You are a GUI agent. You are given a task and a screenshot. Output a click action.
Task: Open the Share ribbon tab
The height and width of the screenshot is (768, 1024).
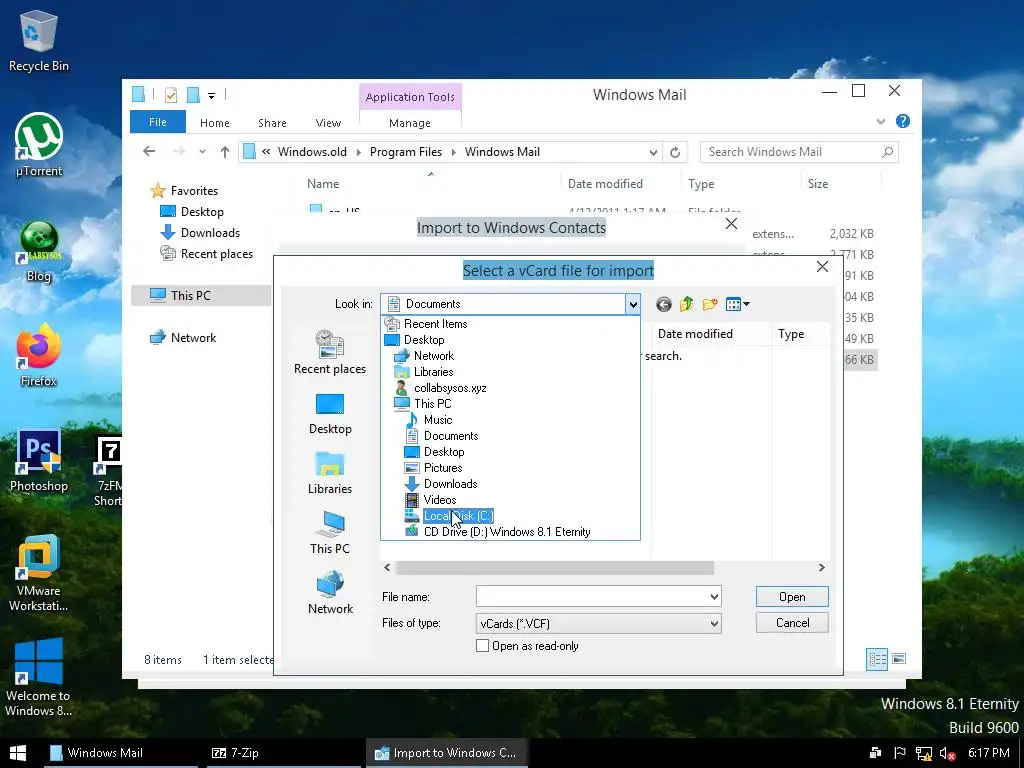pos(272,123)
